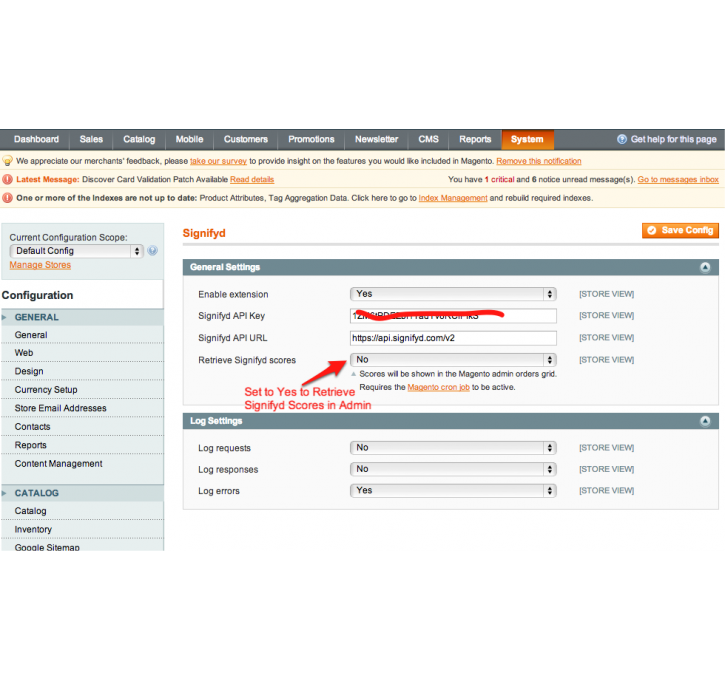Select Reports in the configuration sidebar
The image size is (725, 680).
pyautogui.click(x=82, y=445)
